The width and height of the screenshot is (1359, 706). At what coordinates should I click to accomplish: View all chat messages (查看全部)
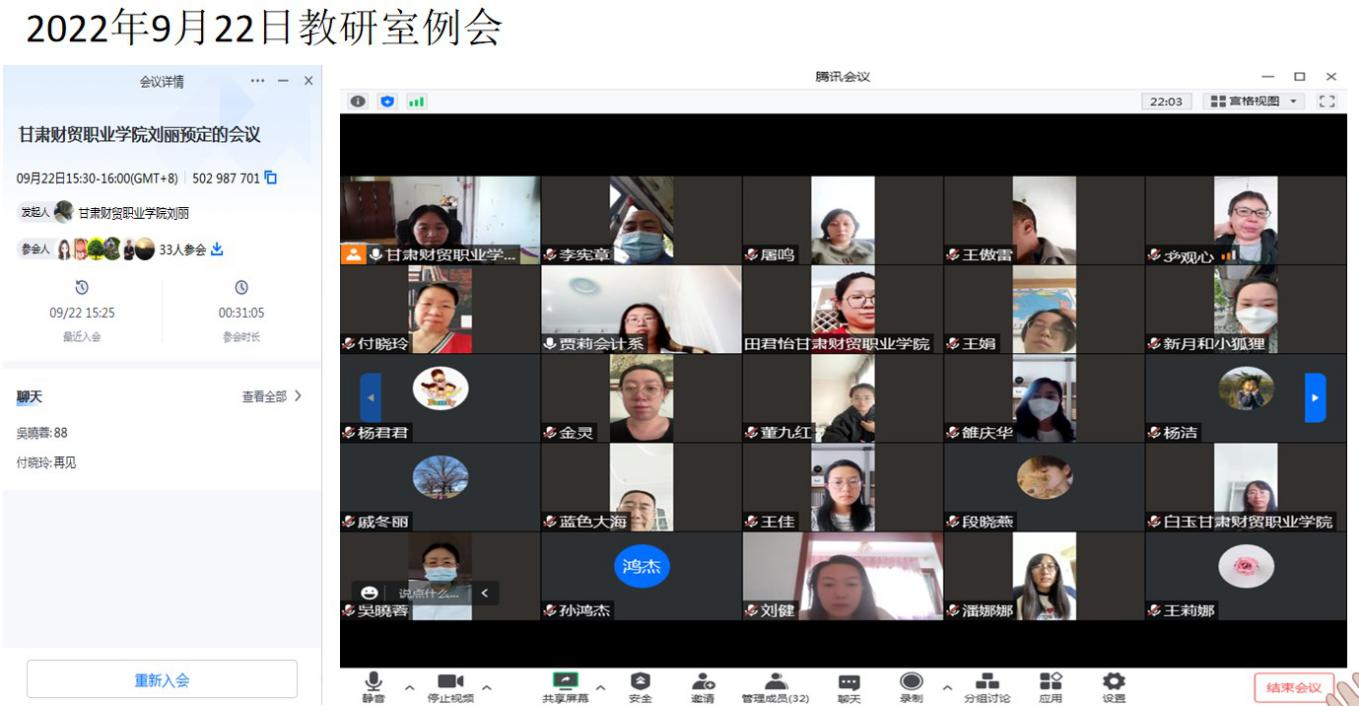(271, 397)
